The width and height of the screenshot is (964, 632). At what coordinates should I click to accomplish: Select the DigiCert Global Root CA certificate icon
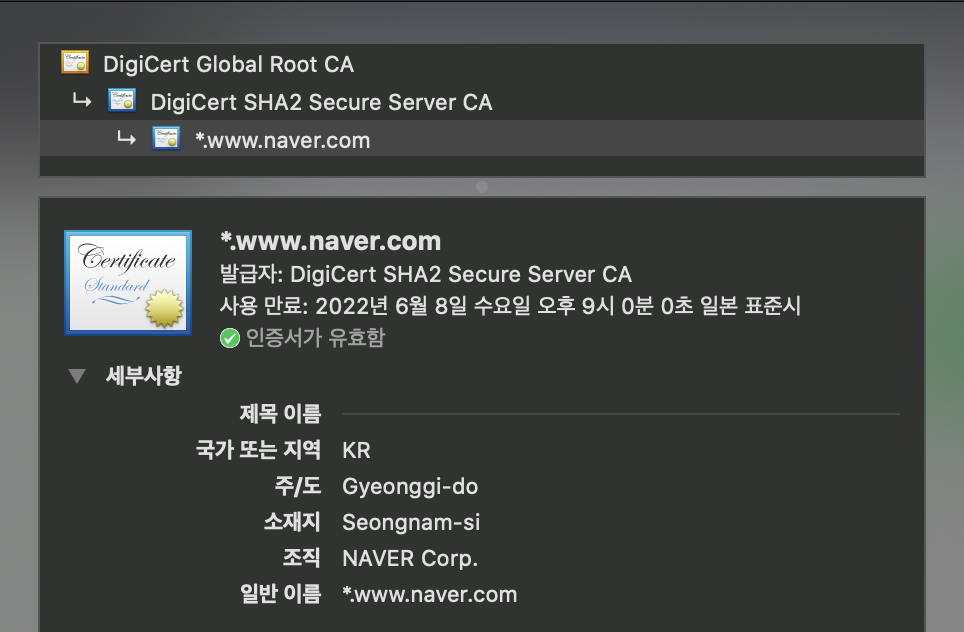coord(75,62)
